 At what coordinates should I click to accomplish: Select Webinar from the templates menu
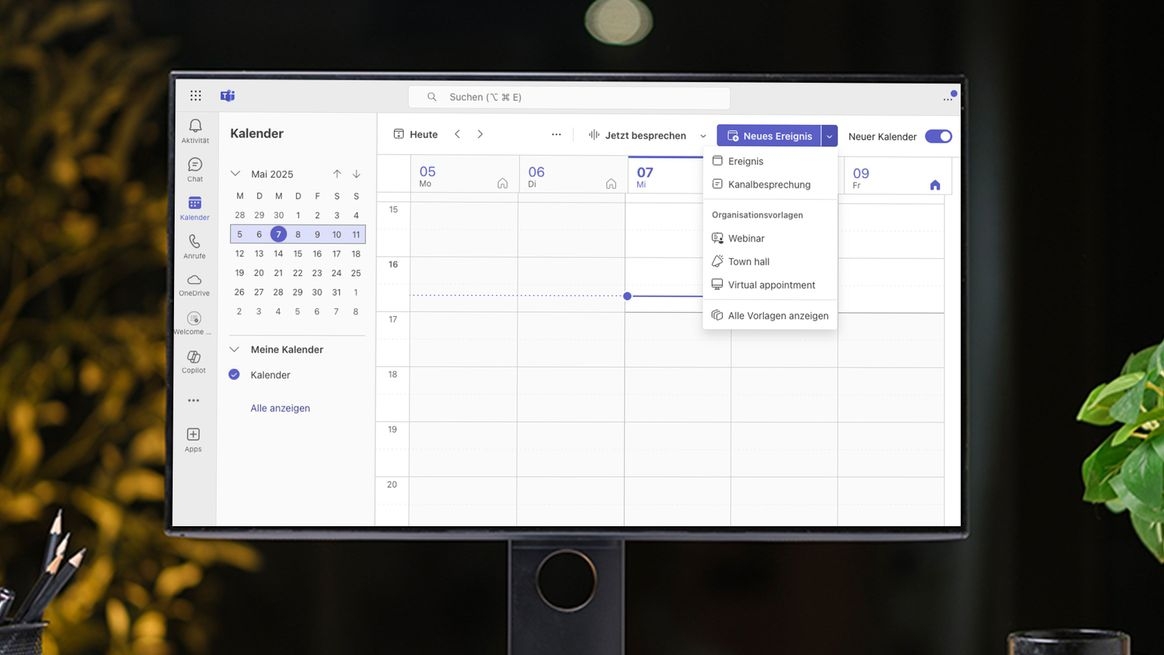pyautogui.click(x=746, y=238)
